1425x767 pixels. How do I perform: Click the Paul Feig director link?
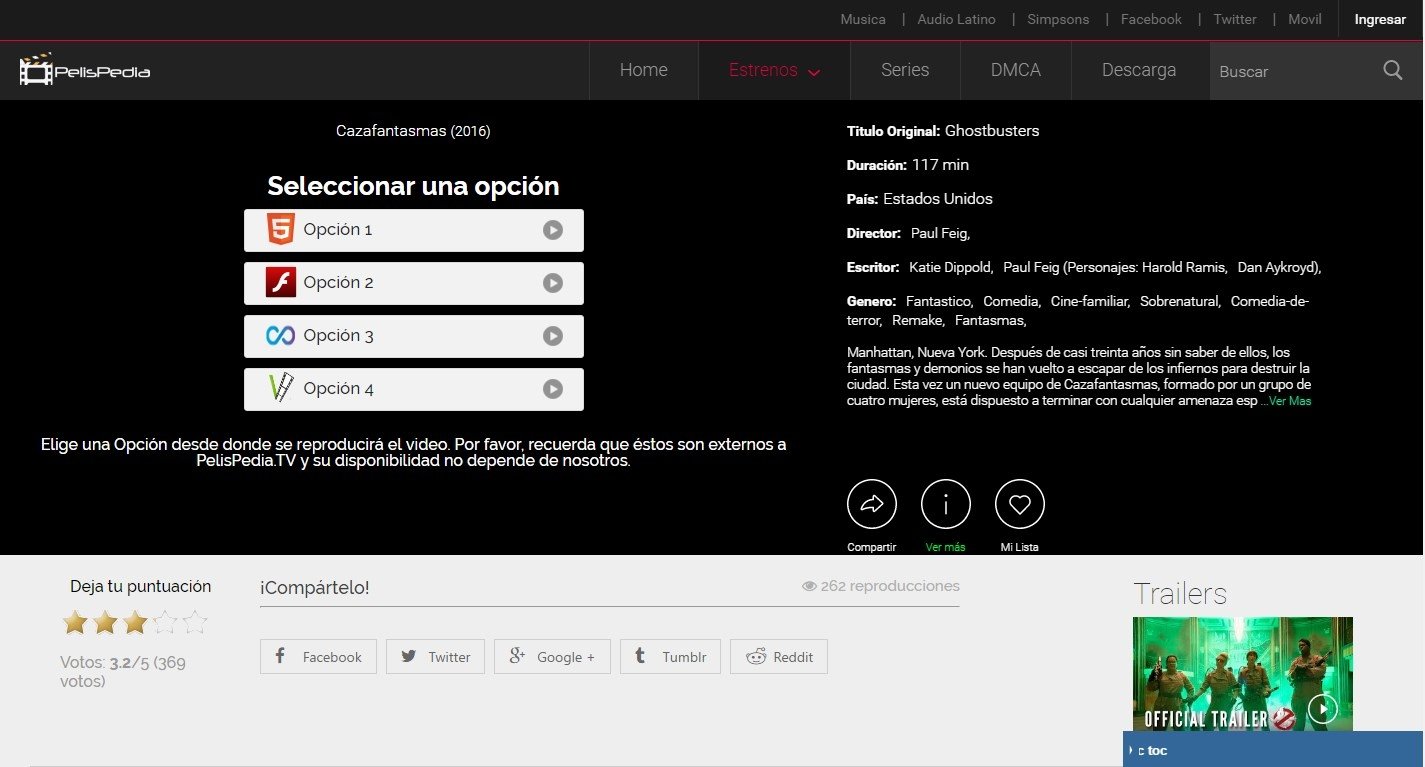tap(940, 233)
